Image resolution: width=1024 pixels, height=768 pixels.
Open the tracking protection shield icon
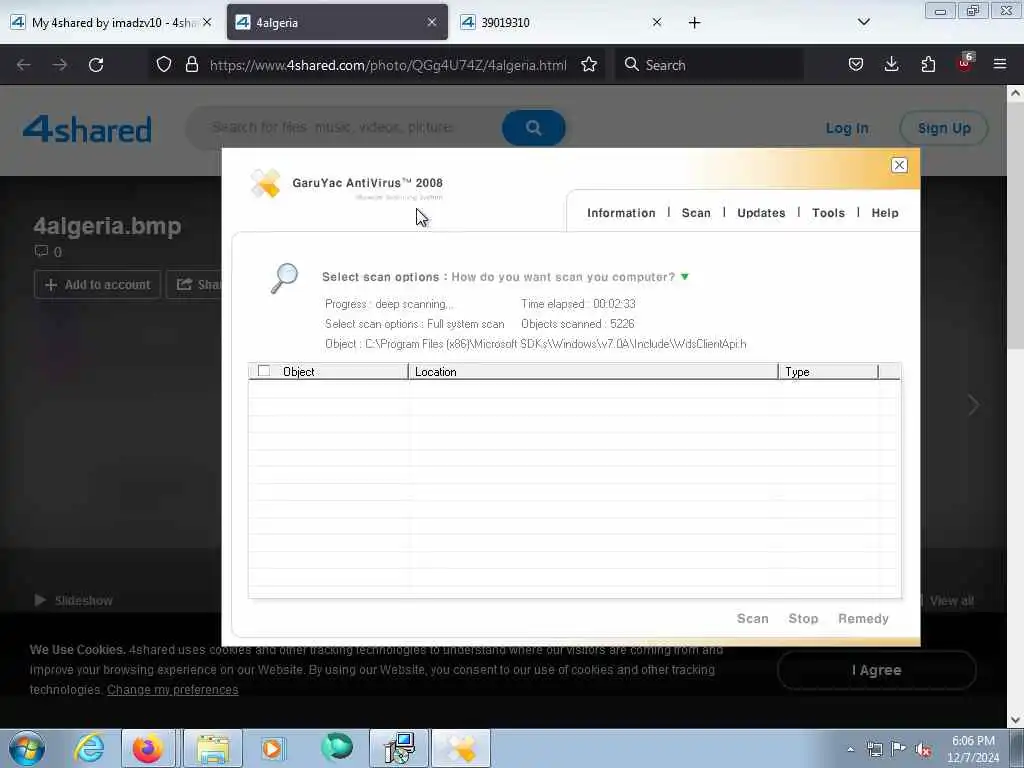pyautogui.click(x=164, y=65)
